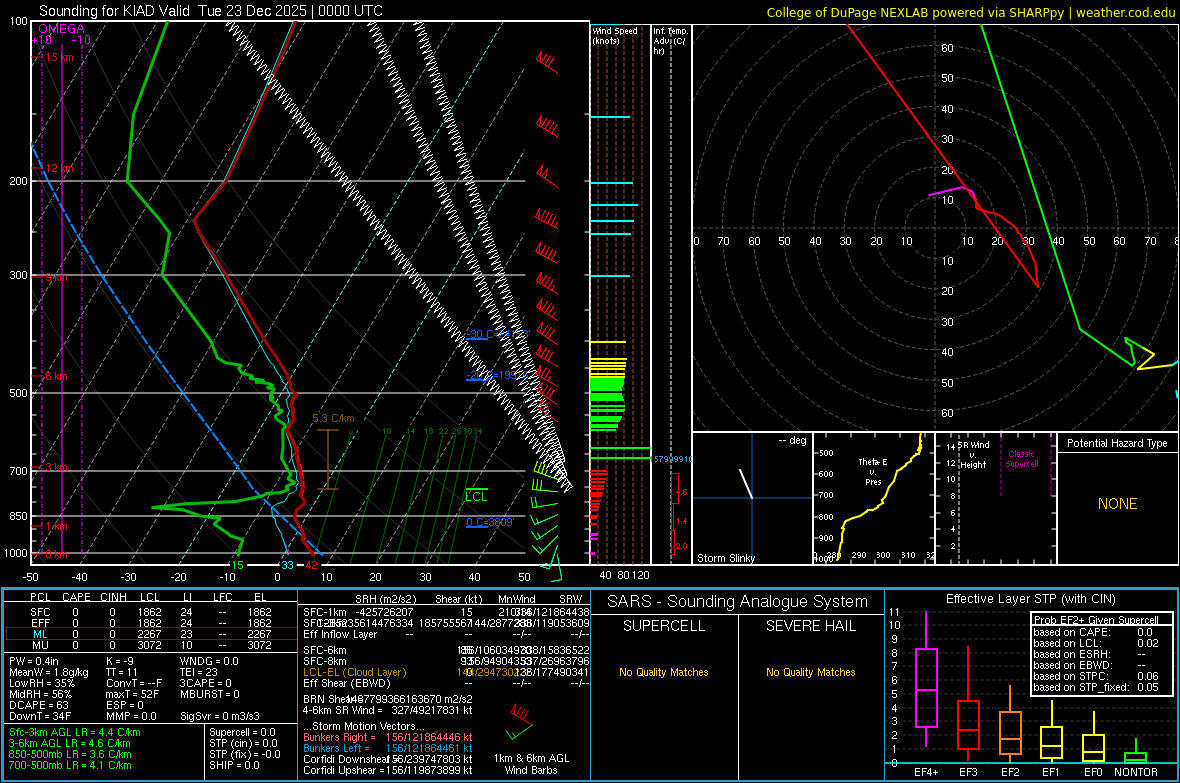
Task: Click the 850 pressure level label
Action: click(18, 516)
